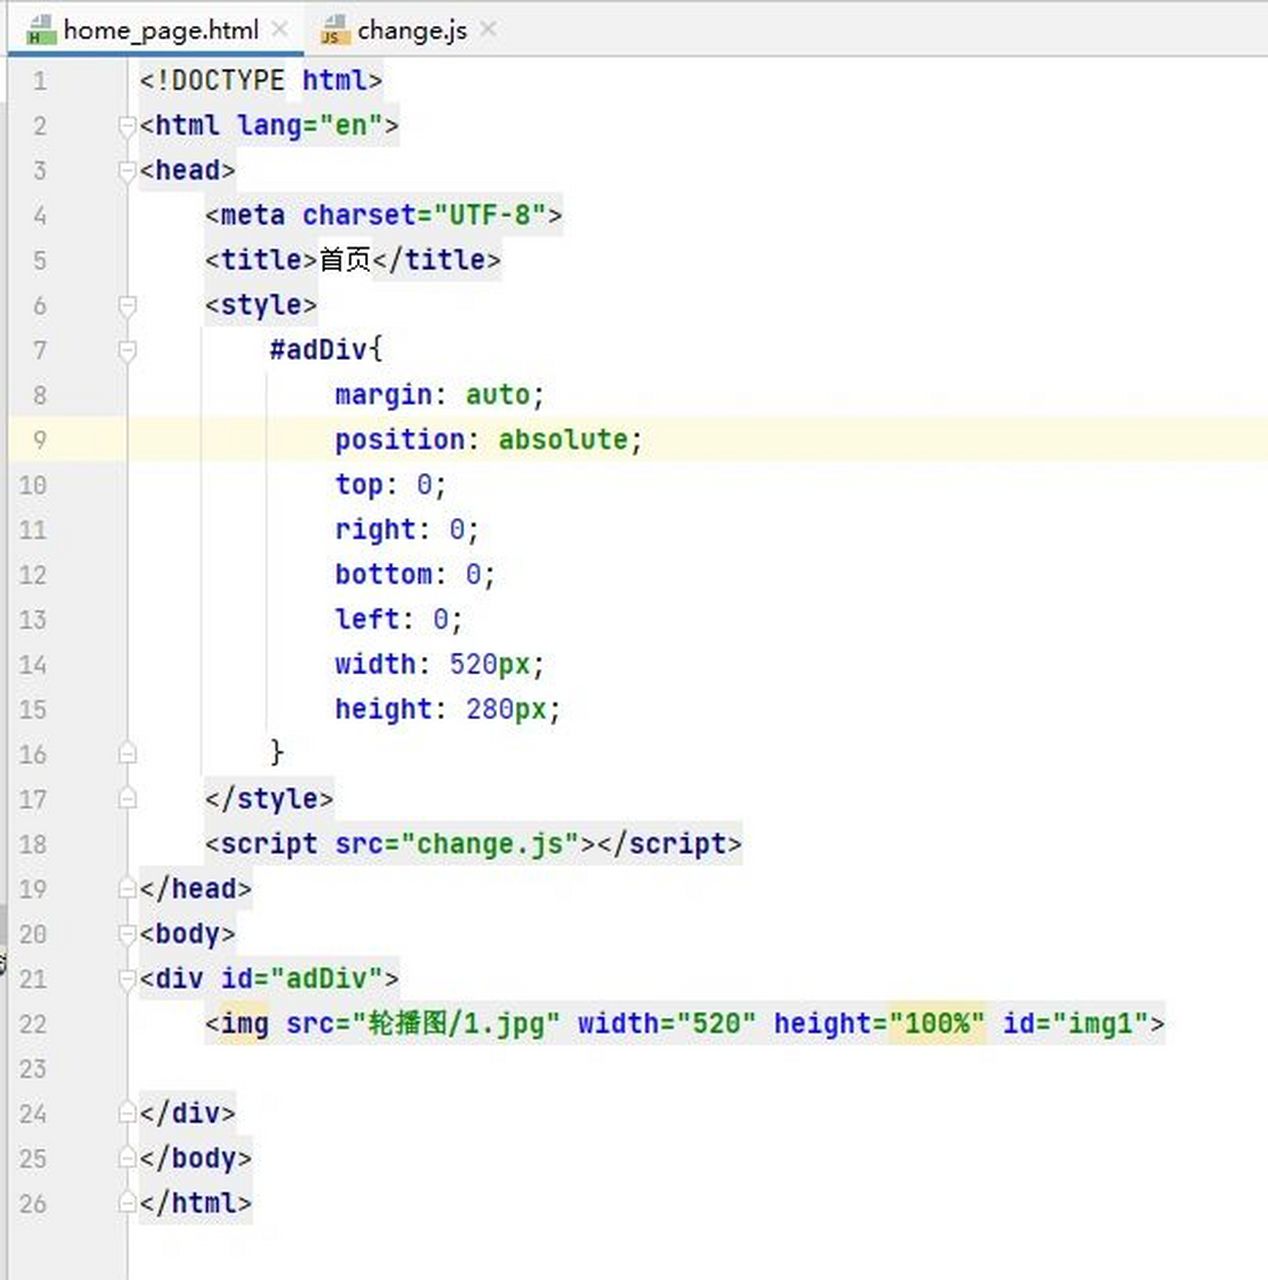Place cursor on position: absolute value
The width and height of the screenshot is (1268, 1280).
563,440
